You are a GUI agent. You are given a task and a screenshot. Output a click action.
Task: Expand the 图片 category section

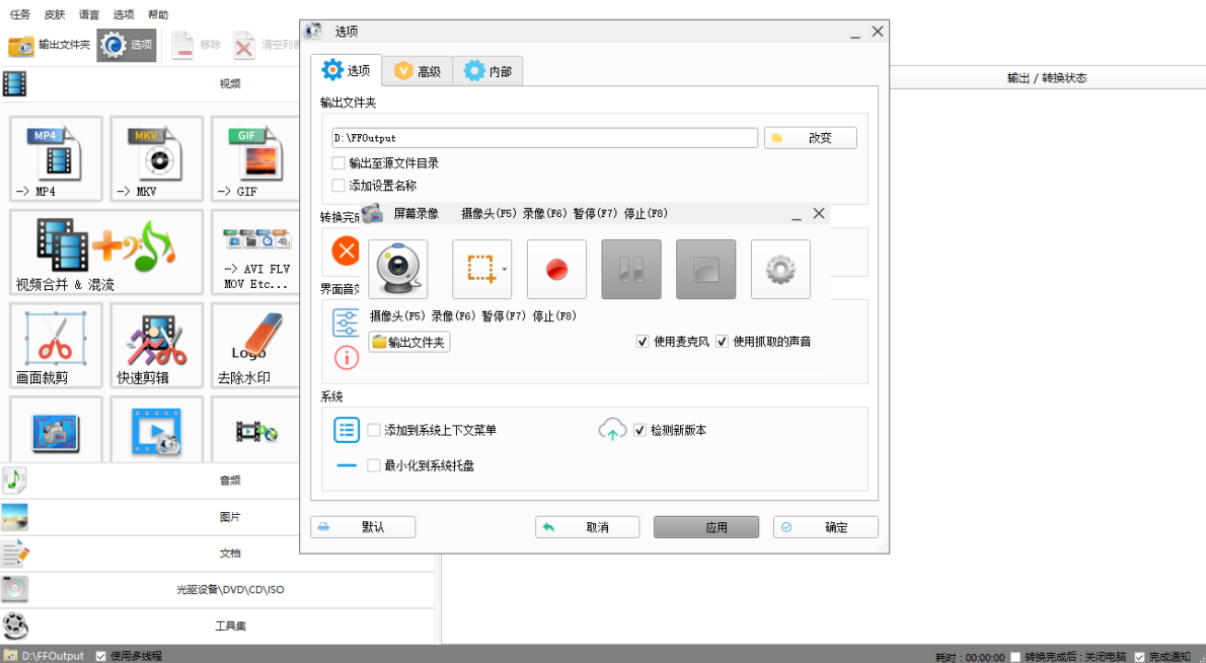point(229,517)
